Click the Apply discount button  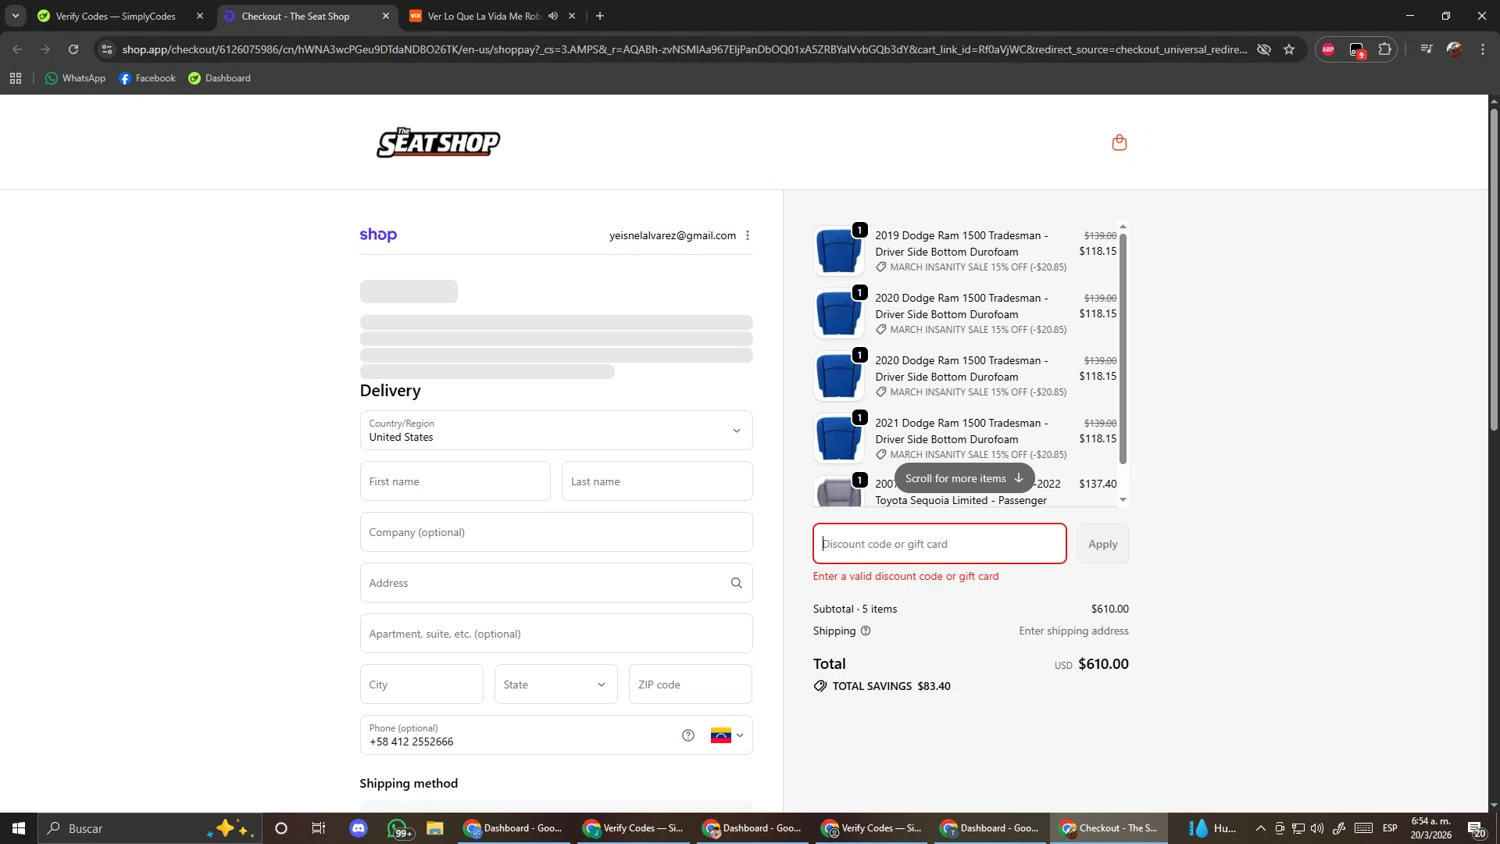1103,544
